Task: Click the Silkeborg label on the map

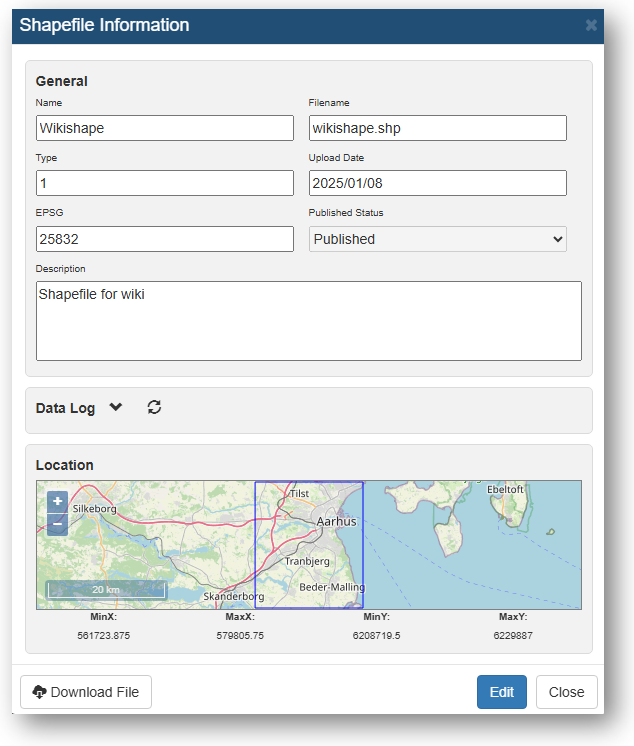Action: coord(95,509)
